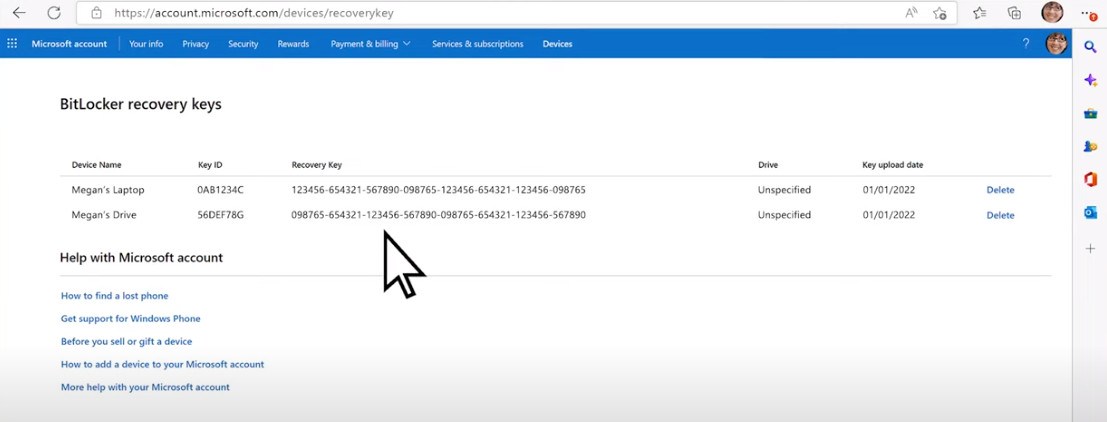Open the sidebar Office icon
Image resolution: width=1107 pixels, height=422 pixels.
(1090, 179)
